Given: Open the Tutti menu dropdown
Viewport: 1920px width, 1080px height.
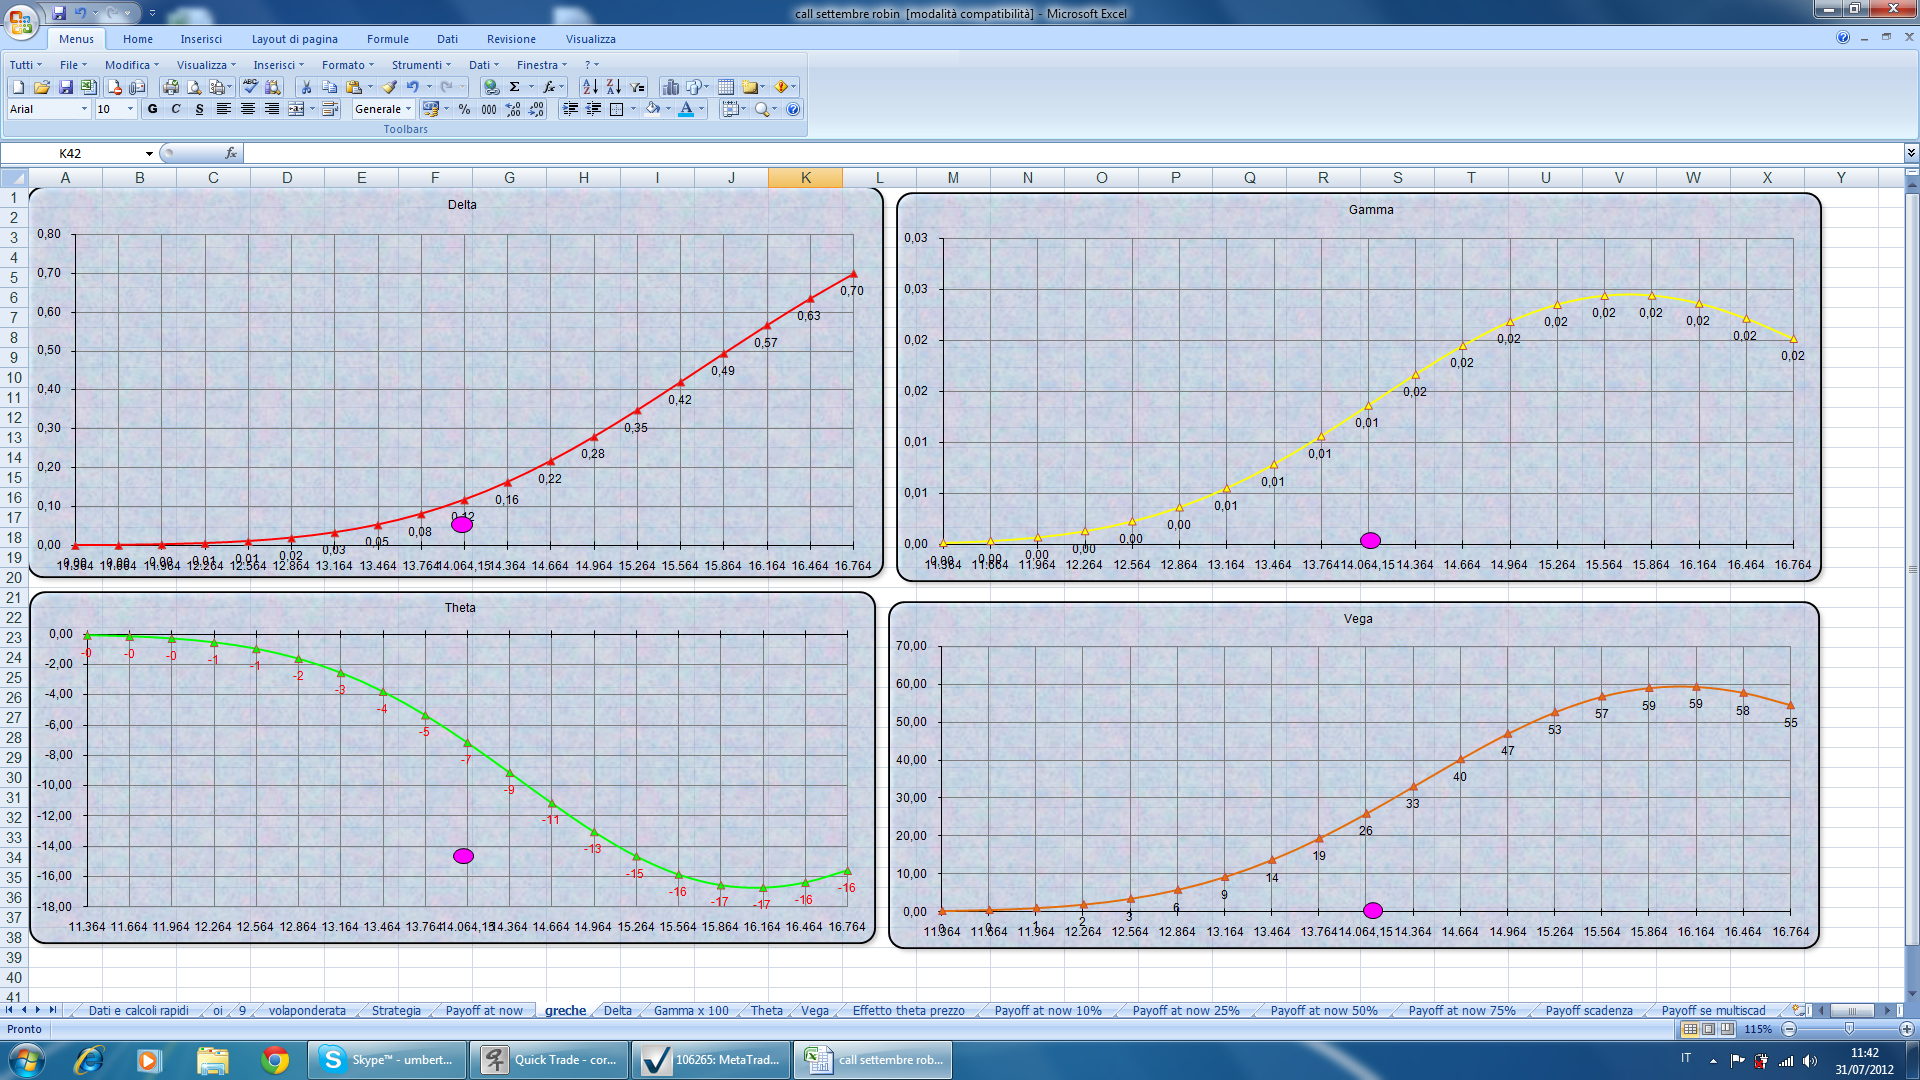Looking at the screenshot, I should (26, 65).
